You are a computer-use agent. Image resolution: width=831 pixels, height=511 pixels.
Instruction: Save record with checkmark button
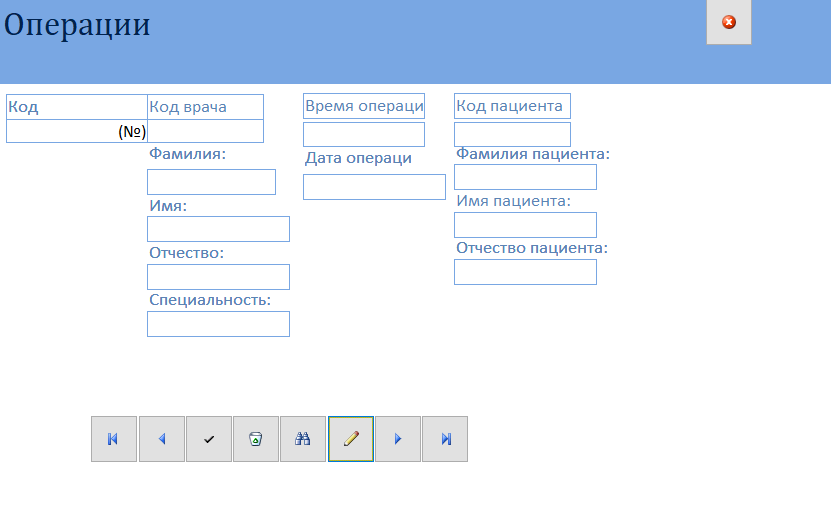tap(209, 439)
